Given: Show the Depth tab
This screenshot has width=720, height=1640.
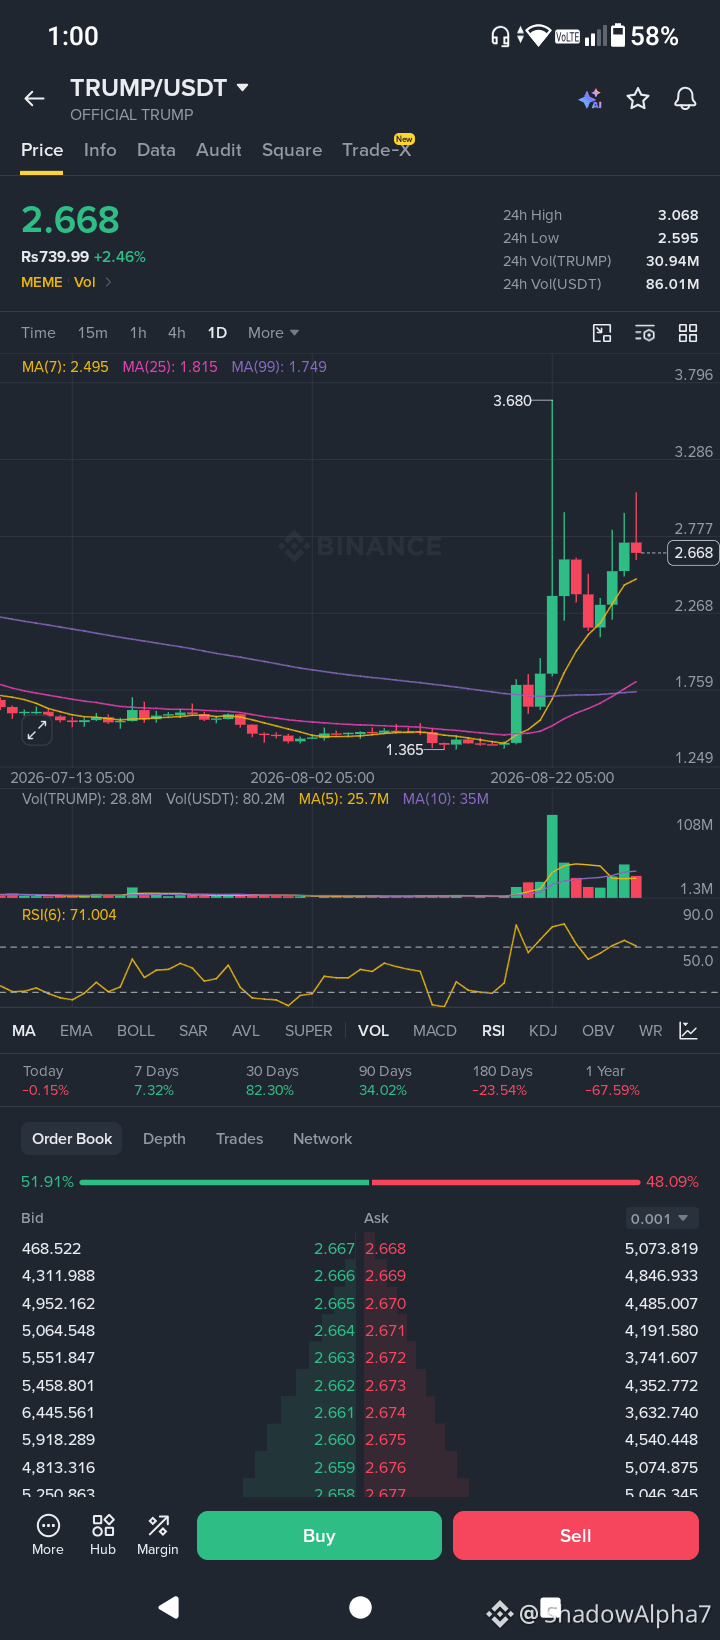Looking at the screenshot, I should point(164,1139).
